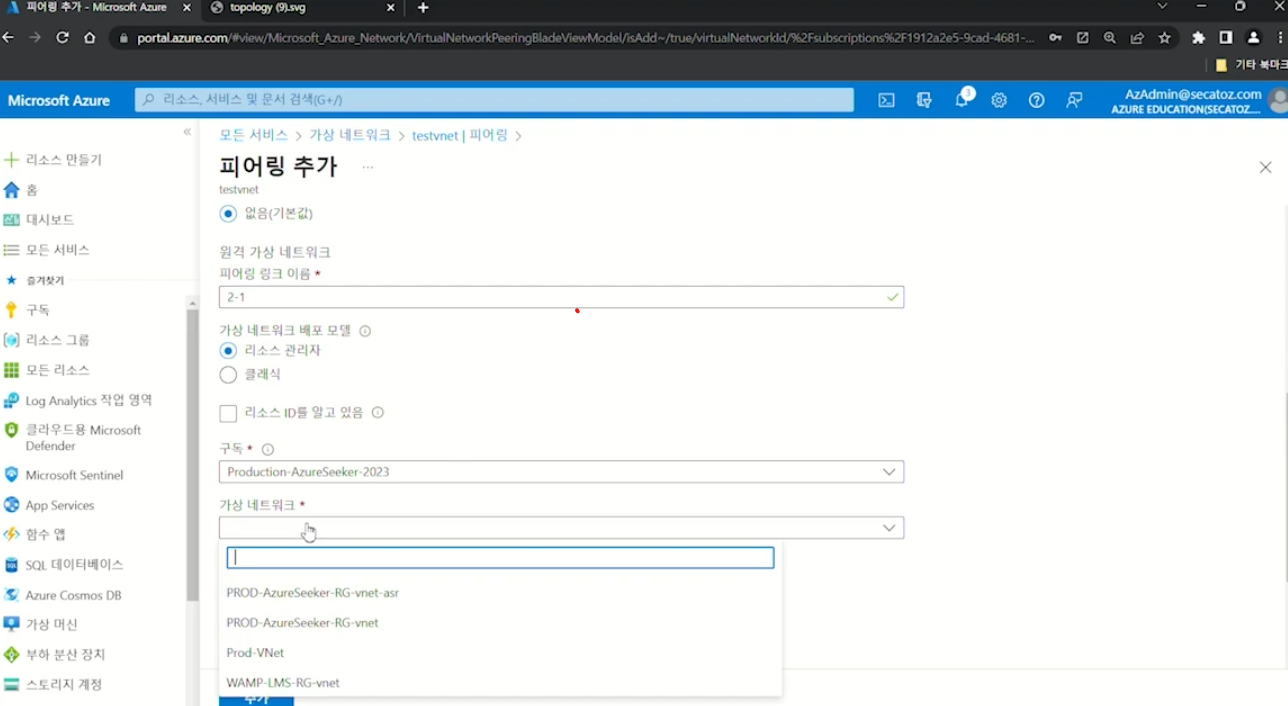Open the 기타 북마크 folder
This screenshot has height=706, width=1288.
click(x=1250, y=65)
